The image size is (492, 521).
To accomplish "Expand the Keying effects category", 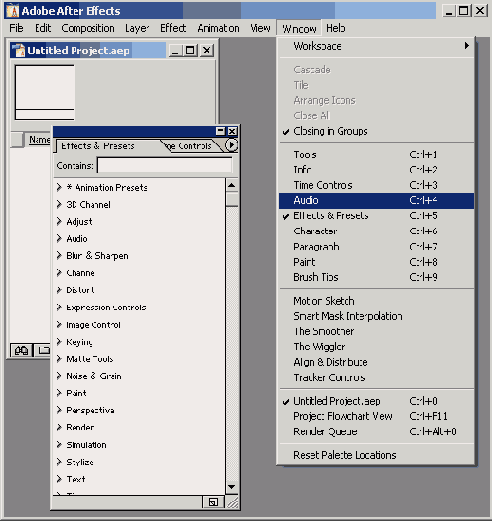I will click(x=59, y=342).
